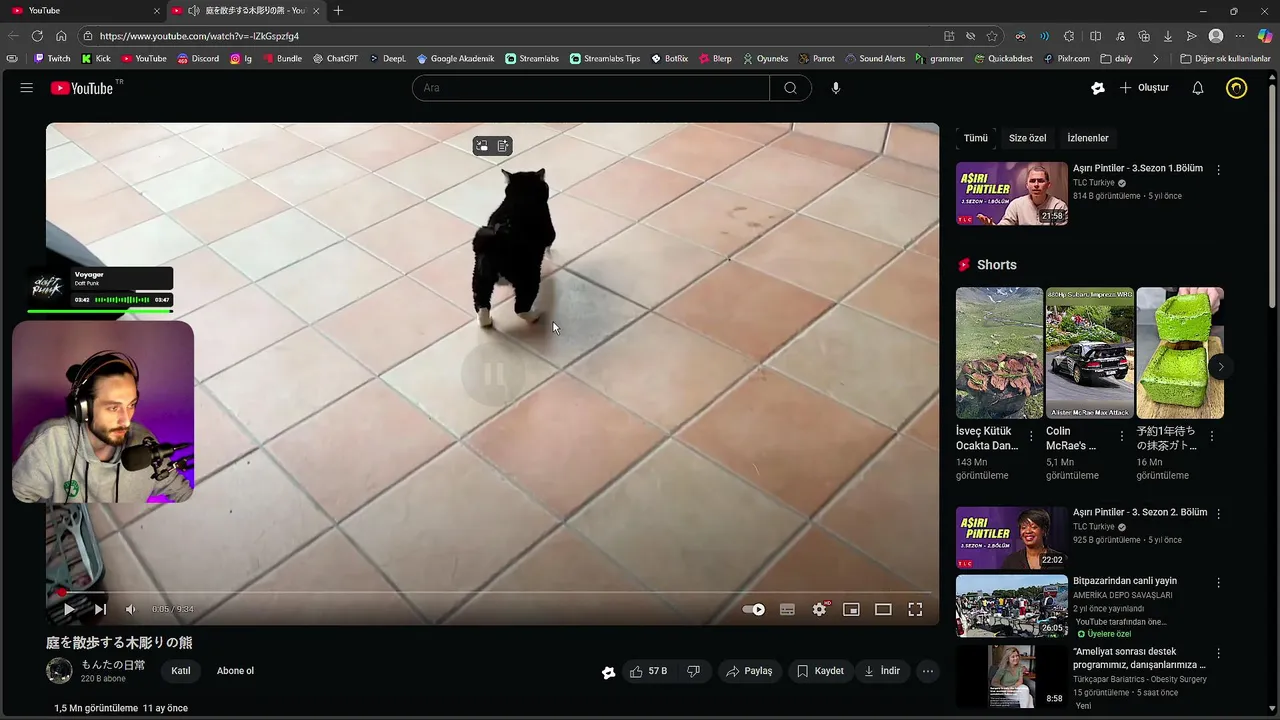Like the video (57 B)

click(648, 671)
